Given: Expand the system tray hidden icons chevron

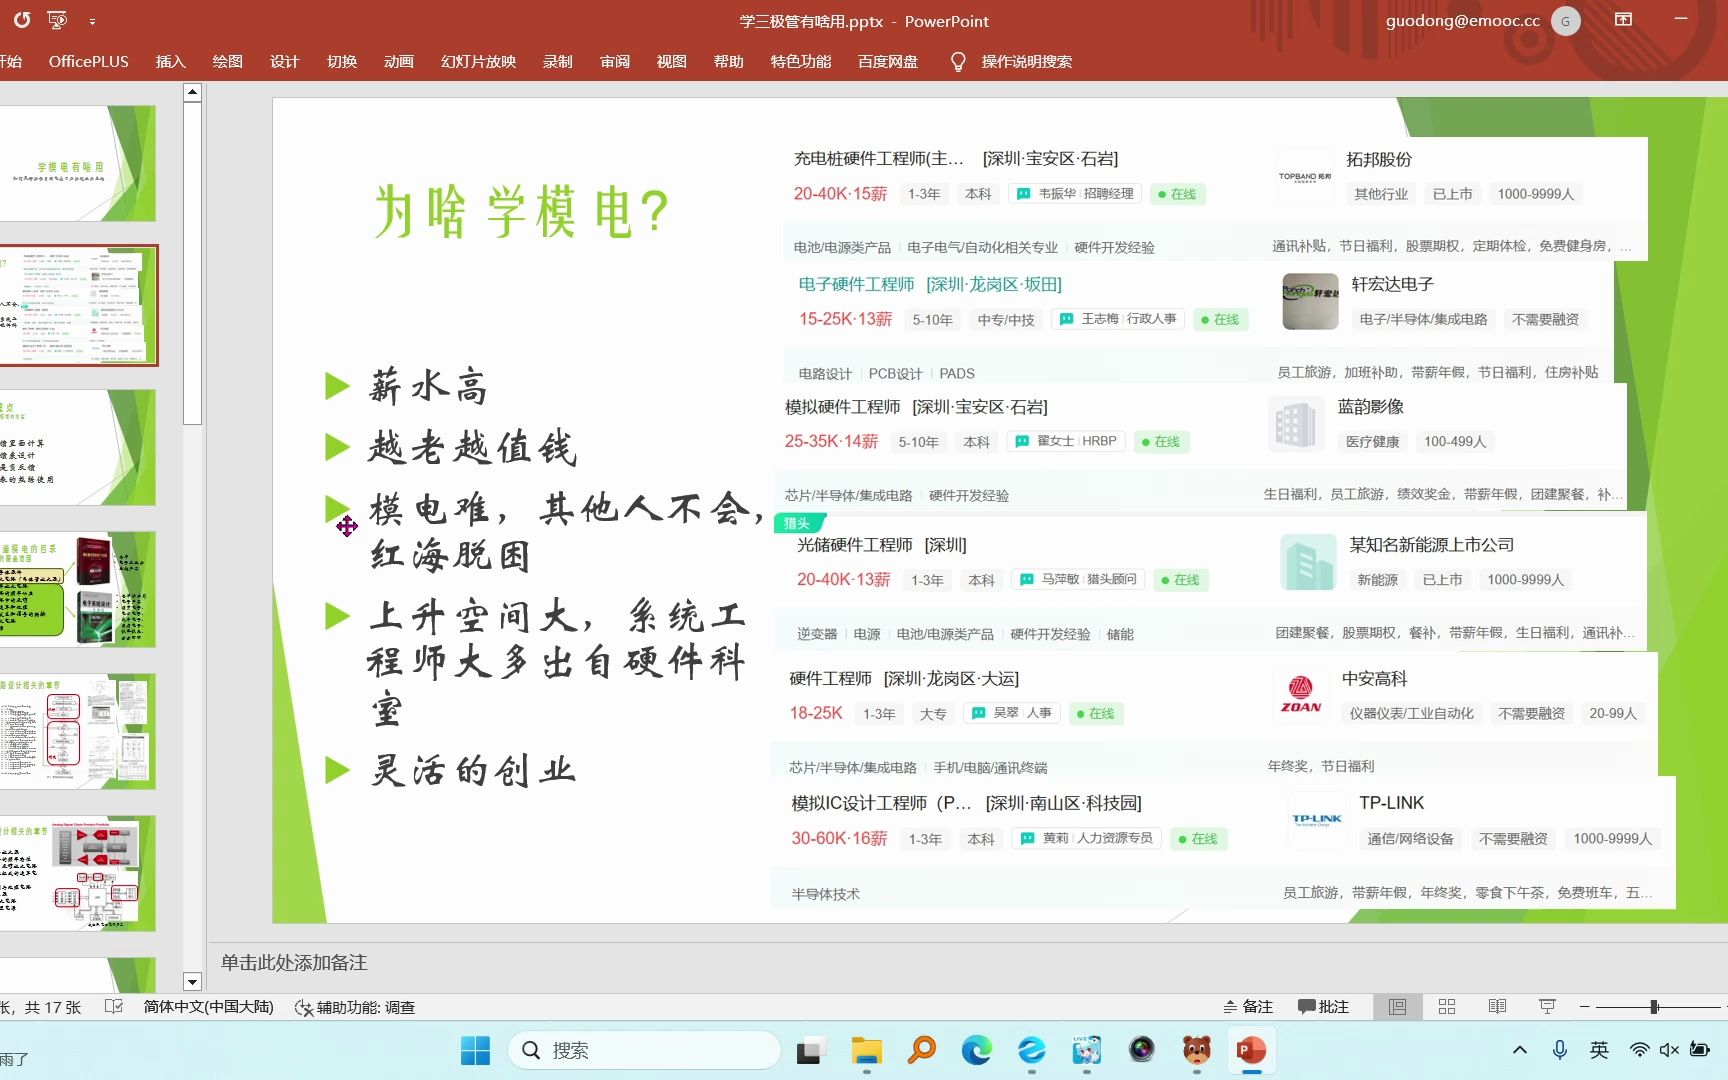Looking at the screenshot, I should [1520, 1050].
